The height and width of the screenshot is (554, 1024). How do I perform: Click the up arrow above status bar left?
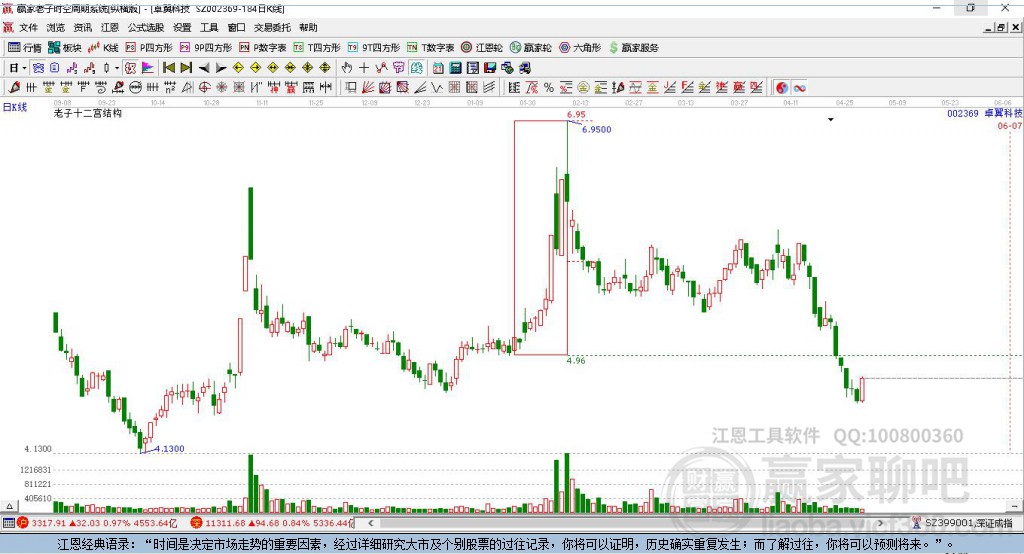(x=9, y=506)
